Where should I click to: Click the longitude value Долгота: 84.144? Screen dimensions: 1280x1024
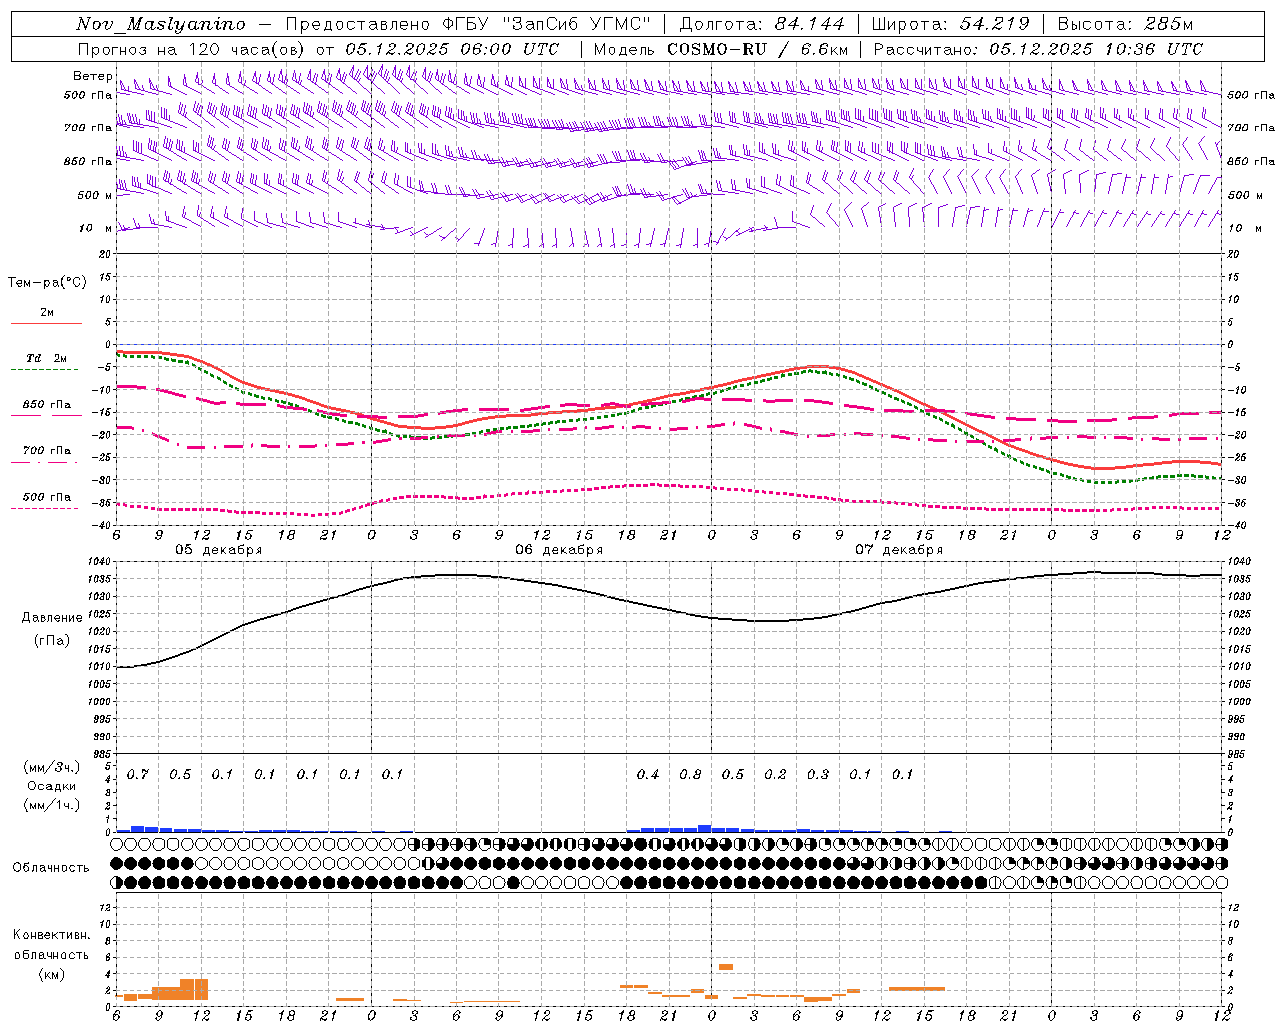pos(762,24)
